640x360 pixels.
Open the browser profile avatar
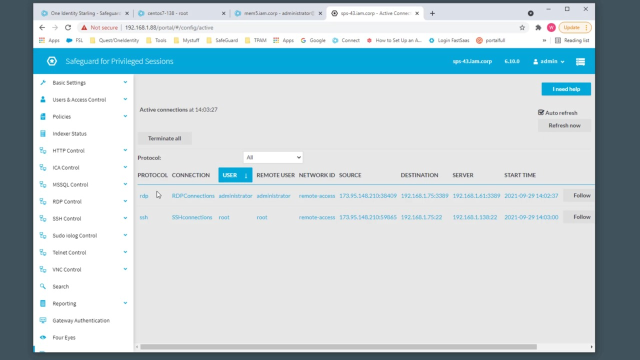tap(551, 27)
